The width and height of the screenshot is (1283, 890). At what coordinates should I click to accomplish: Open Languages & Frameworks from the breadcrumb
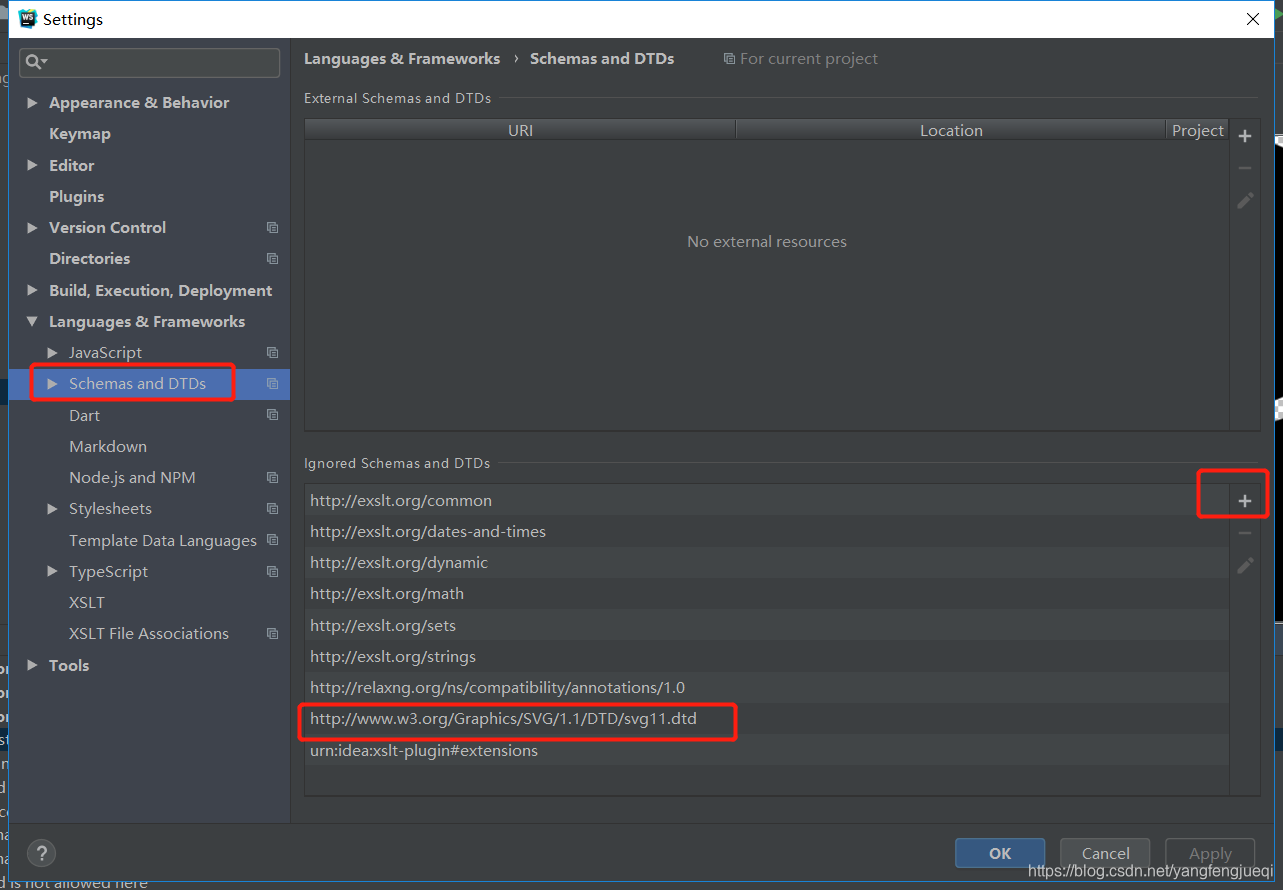(402, 58)
